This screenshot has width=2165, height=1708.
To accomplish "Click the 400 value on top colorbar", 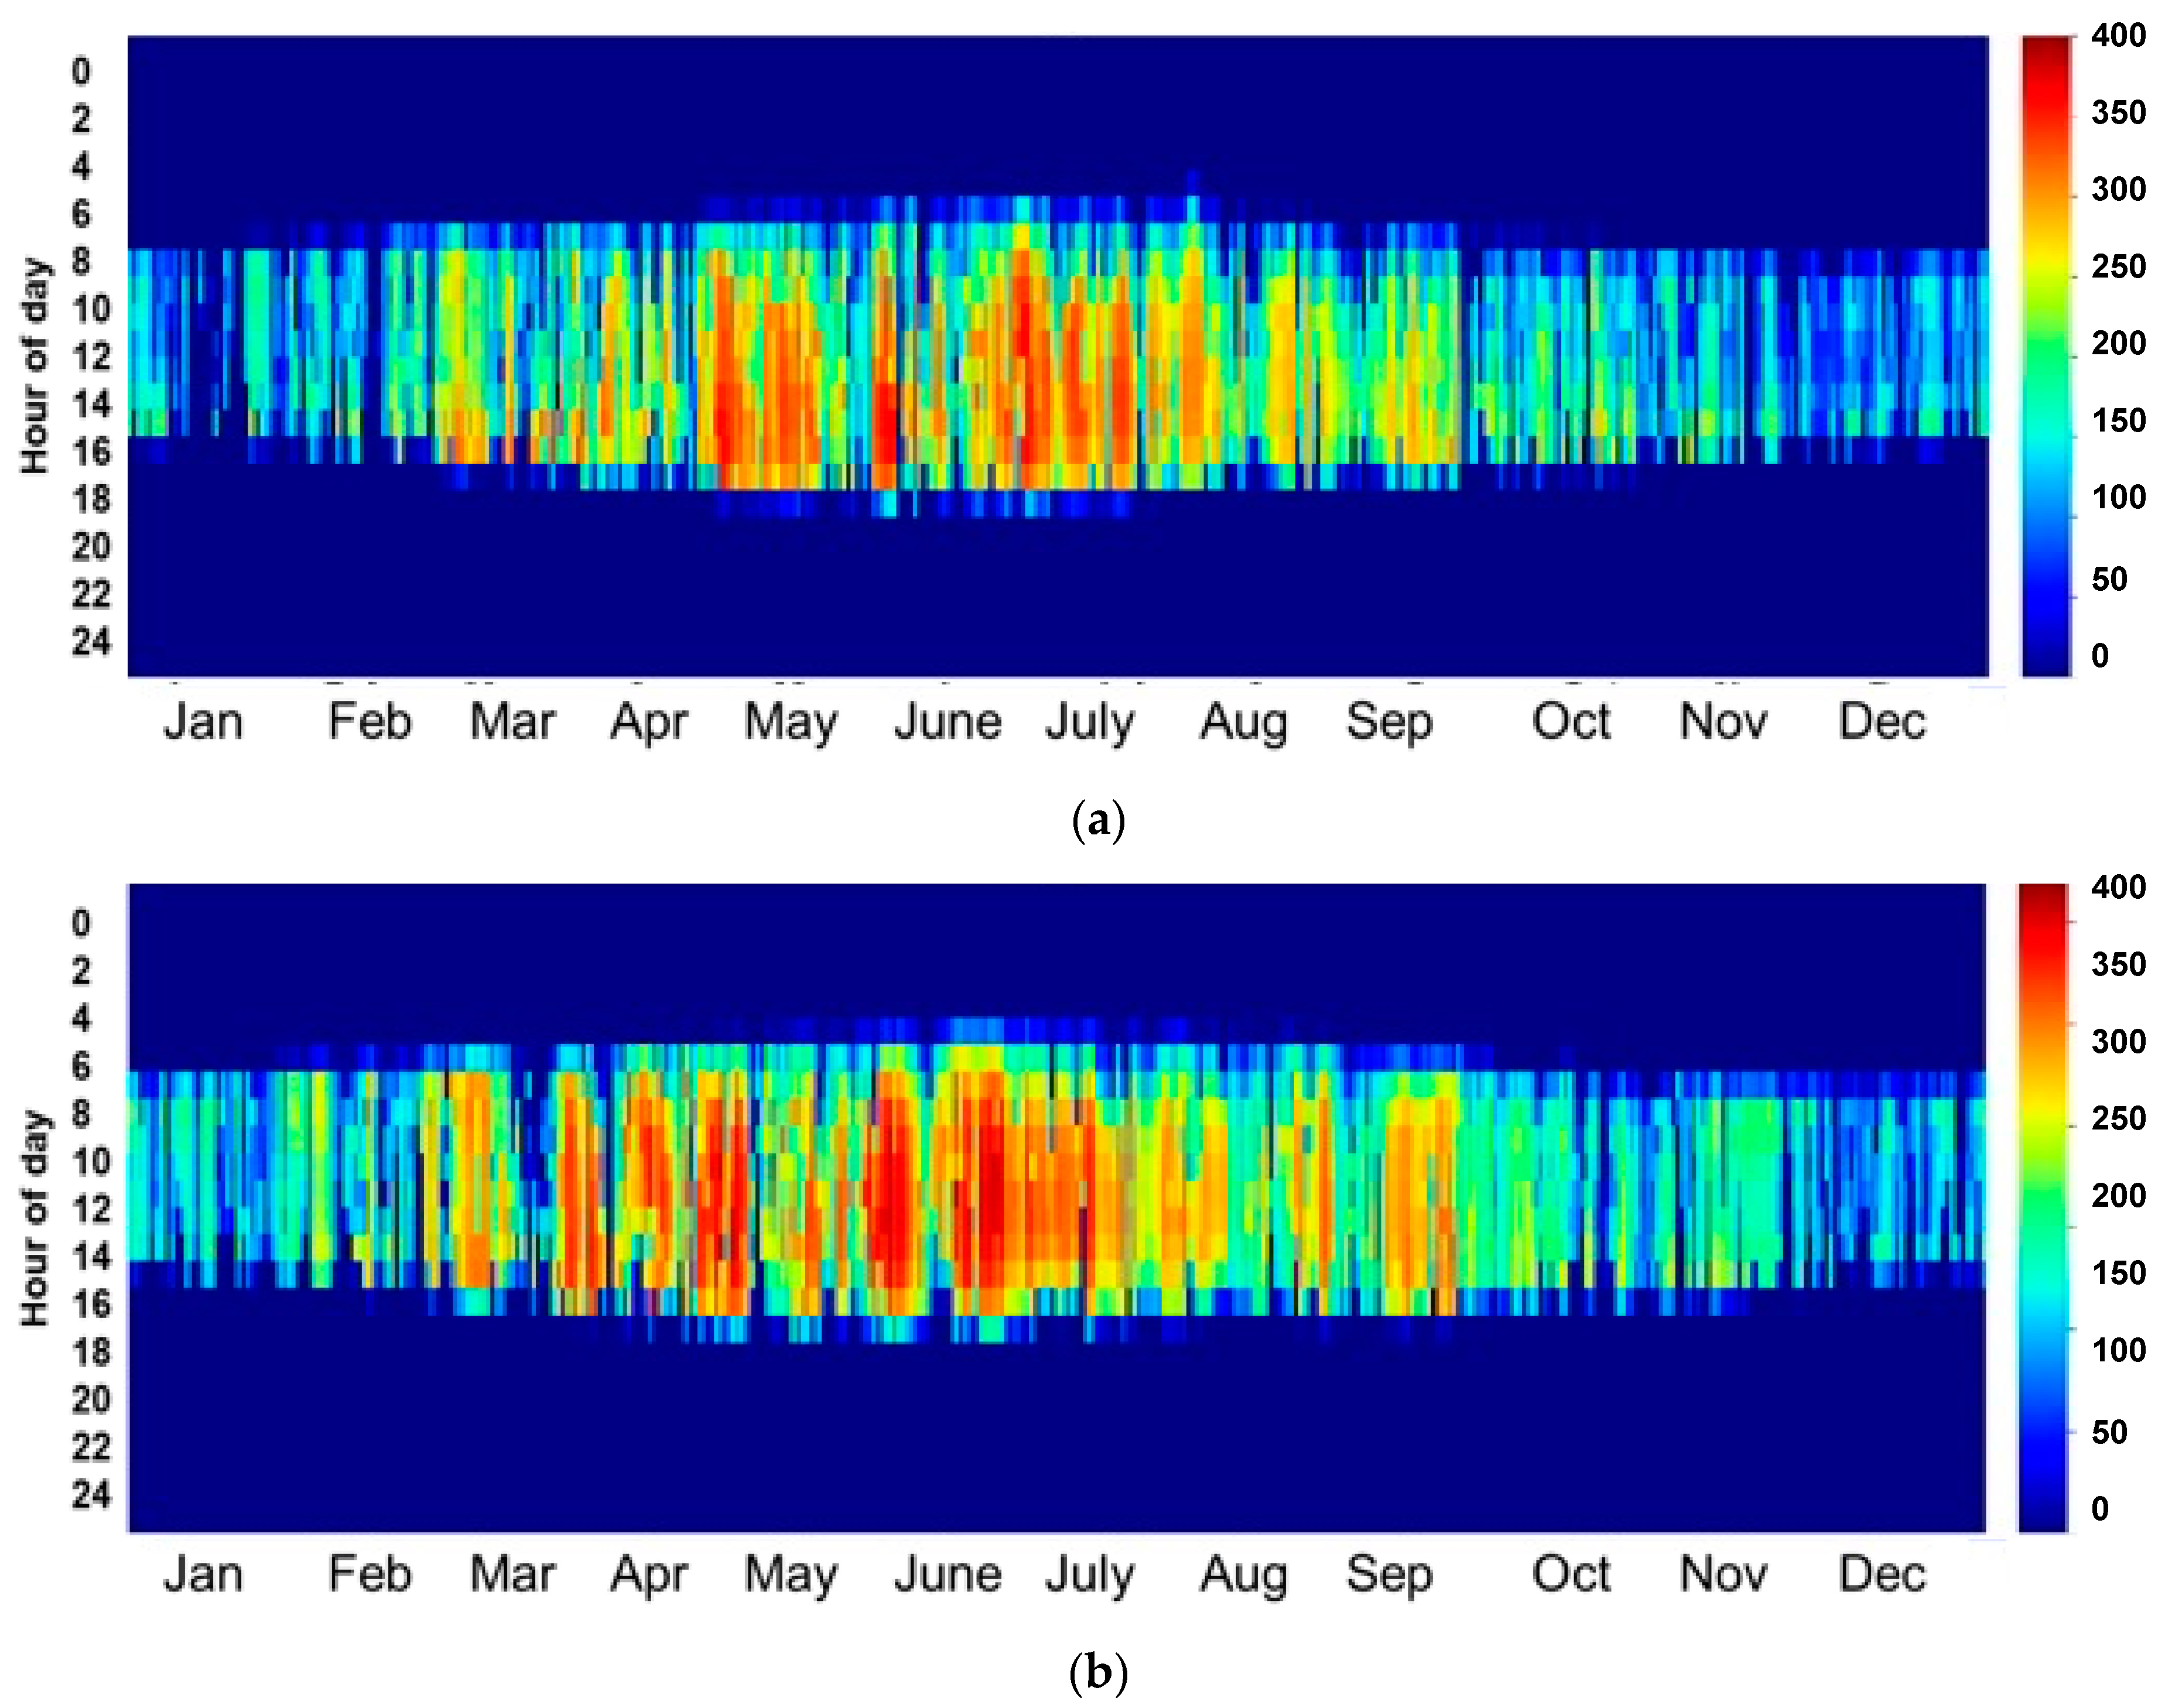I will point(2118,36).
